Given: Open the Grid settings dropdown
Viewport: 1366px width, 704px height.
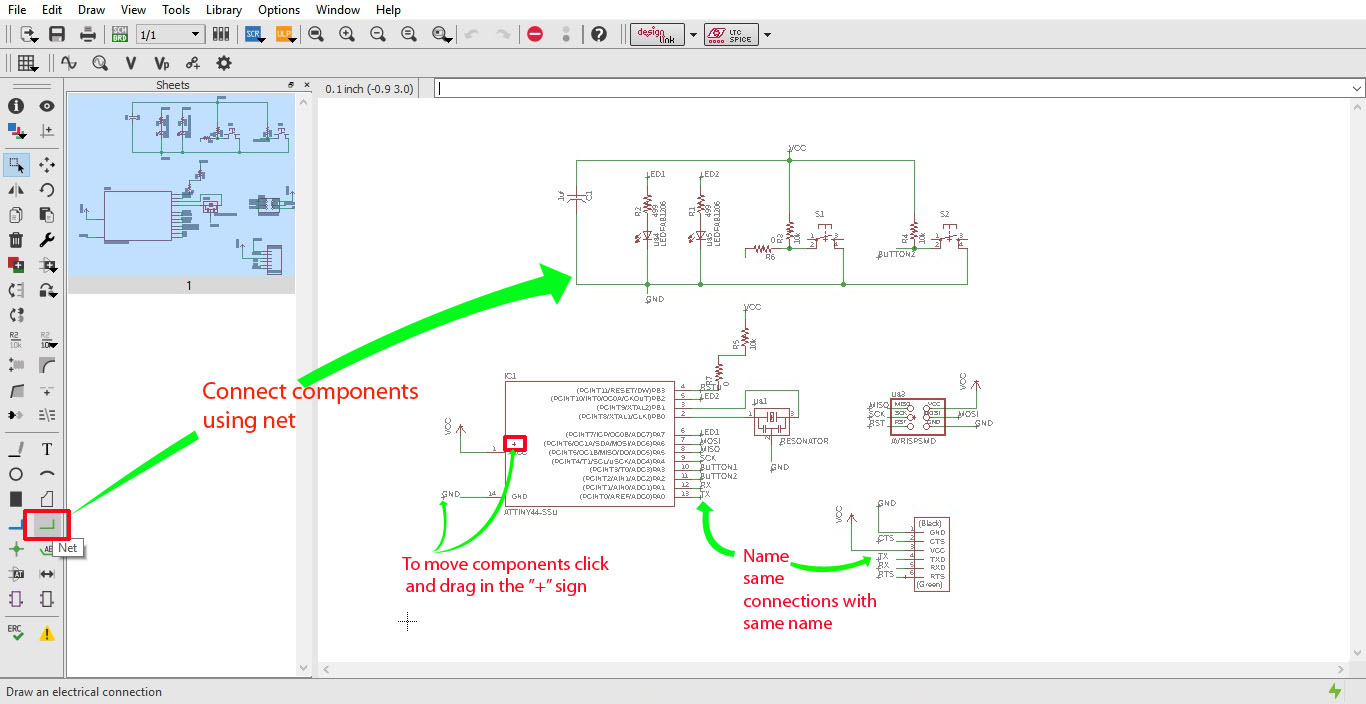Looking at the screenshot, I should coord(28,63).
